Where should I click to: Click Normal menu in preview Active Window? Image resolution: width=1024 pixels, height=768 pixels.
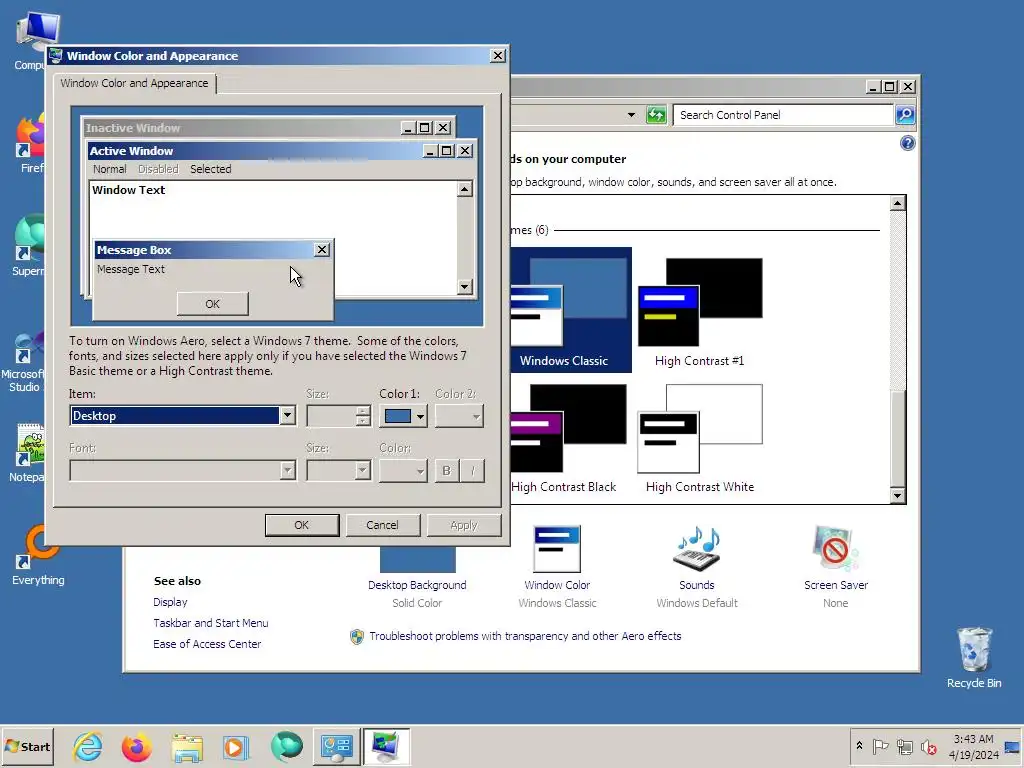[x=110, y=169]
